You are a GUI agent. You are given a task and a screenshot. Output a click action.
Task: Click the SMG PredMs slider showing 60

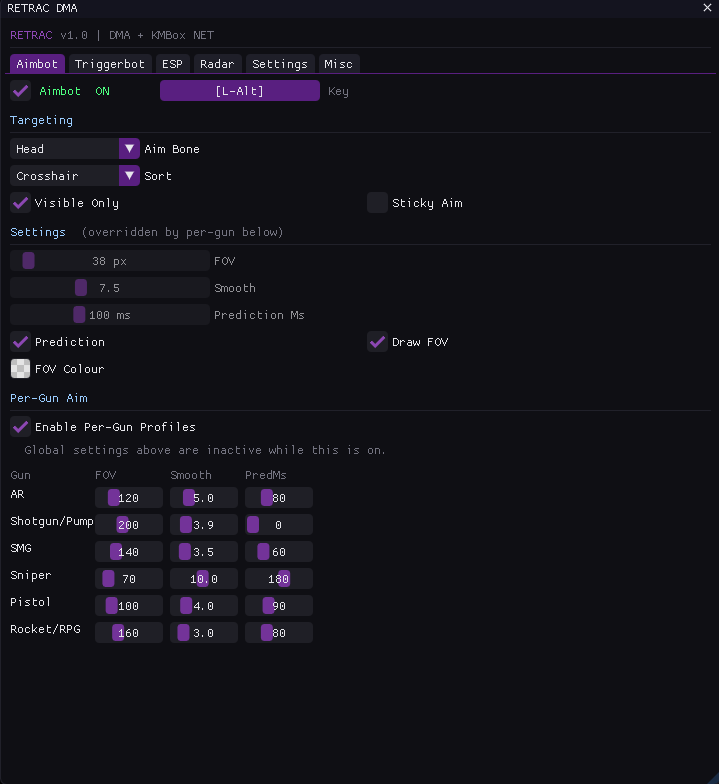[x=279, y=552]
